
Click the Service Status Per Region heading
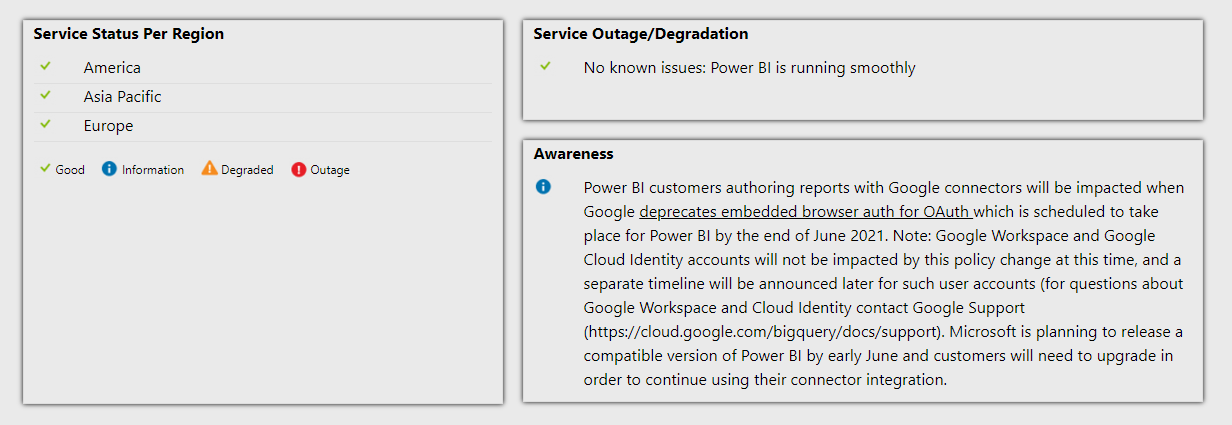click(129, 34)
